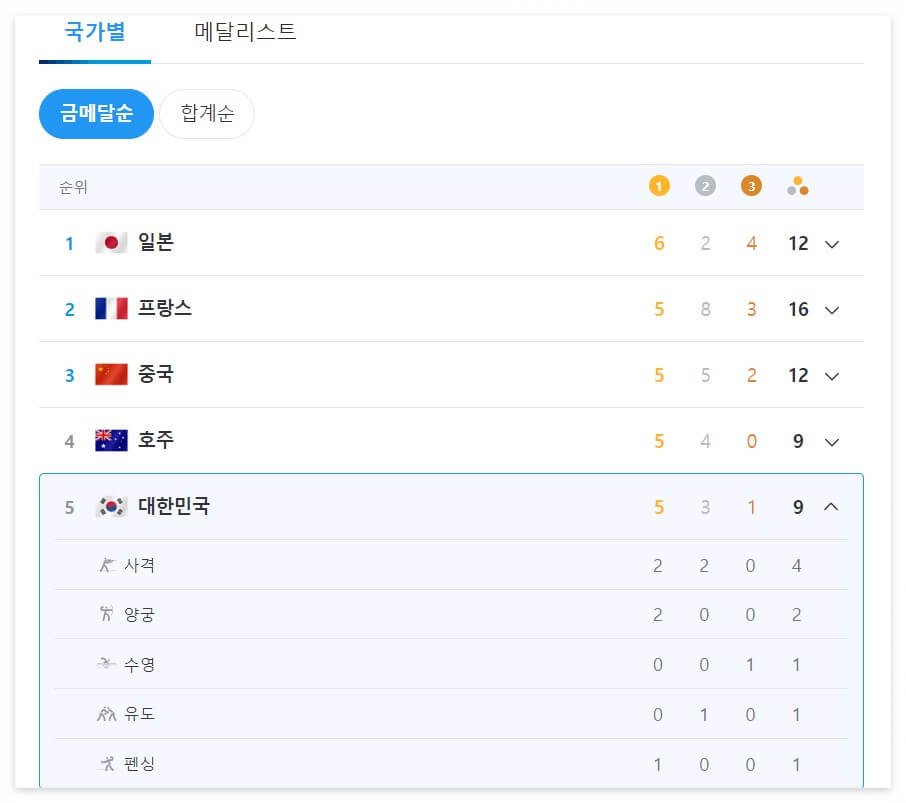Click the silver medal column header icon

(x=704, y=185)
